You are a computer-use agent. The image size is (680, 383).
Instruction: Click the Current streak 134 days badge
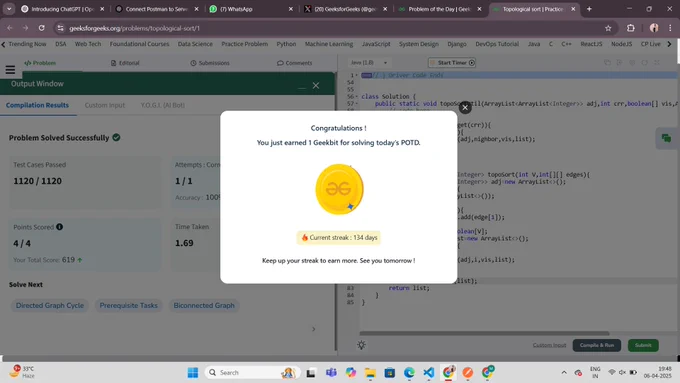[x=339, y=238]
